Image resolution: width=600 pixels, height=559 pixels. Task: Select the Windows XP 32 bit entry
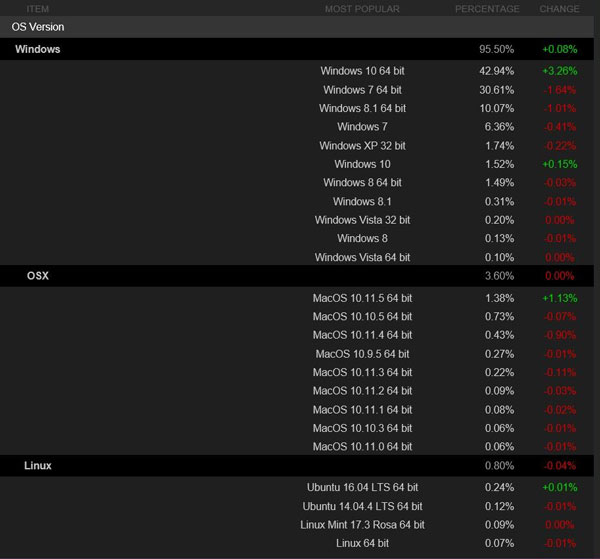(362, 146)
